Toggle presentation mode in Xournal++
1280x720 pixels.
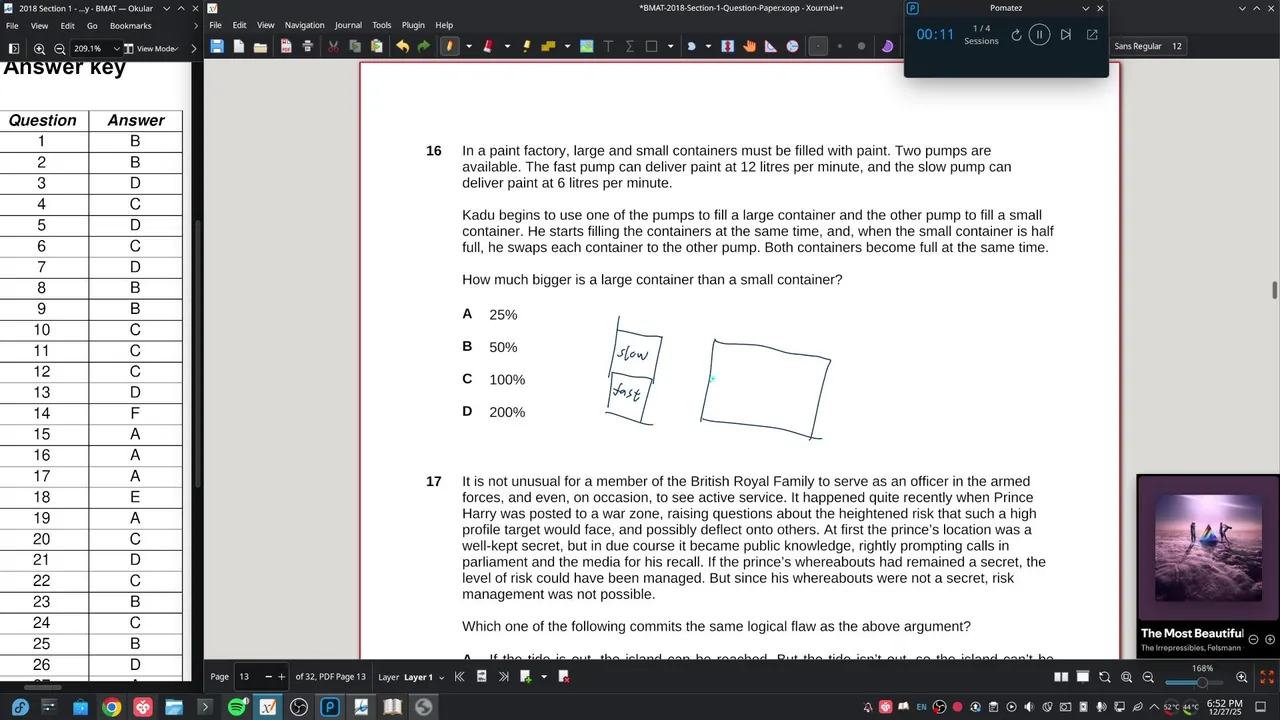point(1083,677)
